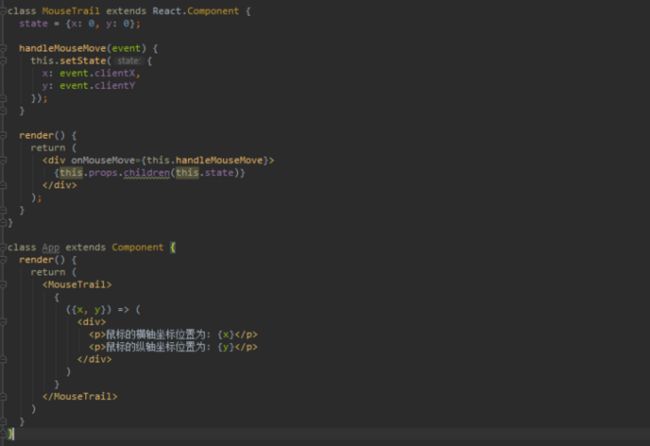The image size is (650, 446).
Task: Click the closing </MouseTrail> JSX tag
Action: click(x=80, y=397)
